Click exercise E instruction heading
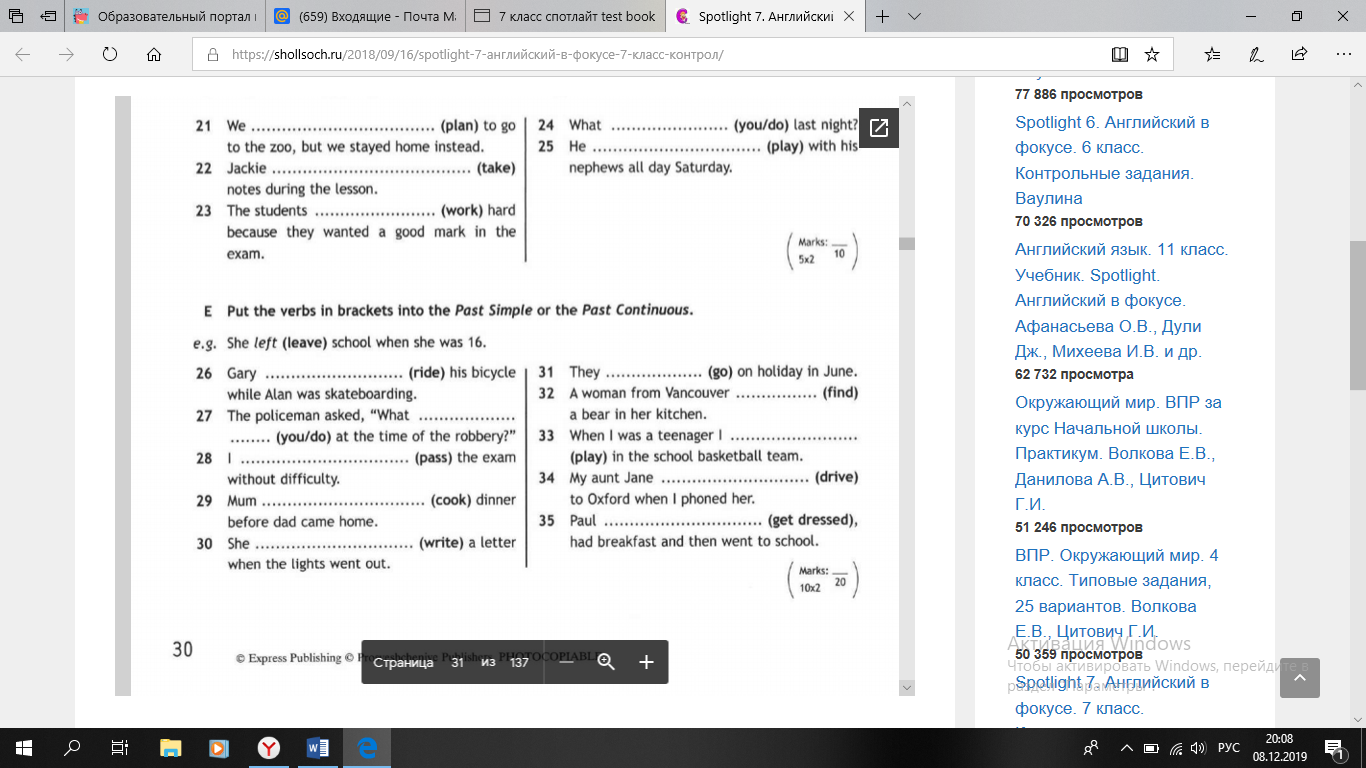 tap(459, 310)
